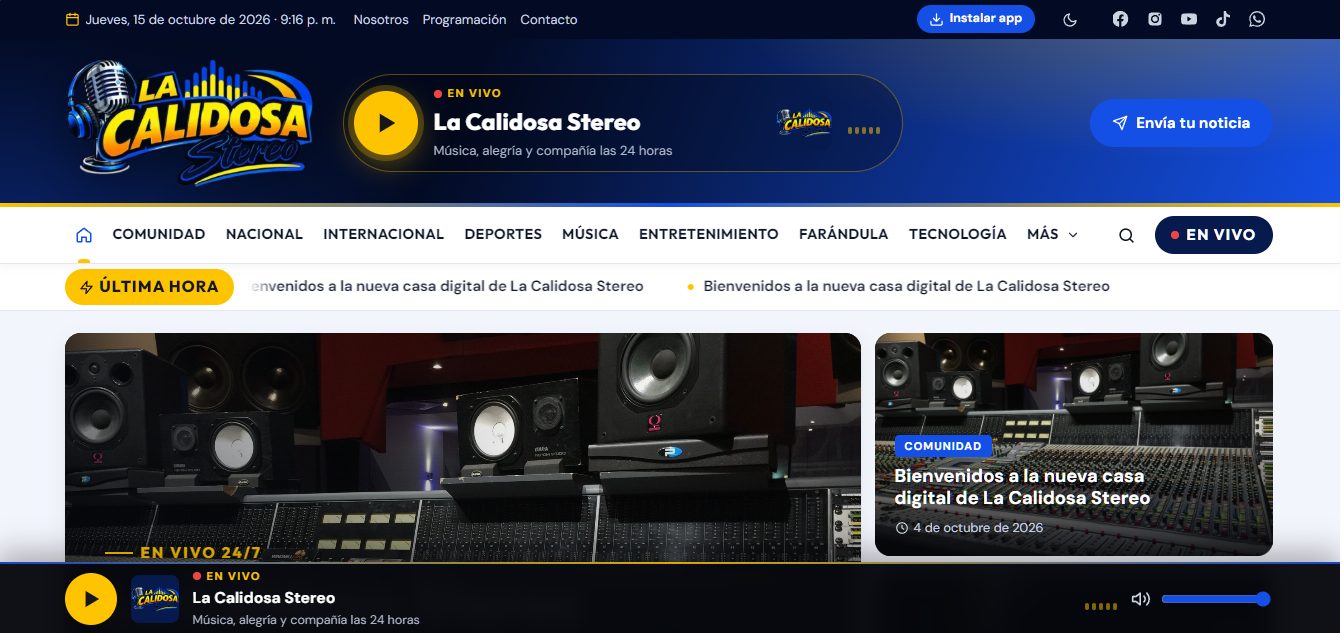Click La Calidosa Stereo title in header player
The height and width of the screenshot is (633, 1341).
537,123
